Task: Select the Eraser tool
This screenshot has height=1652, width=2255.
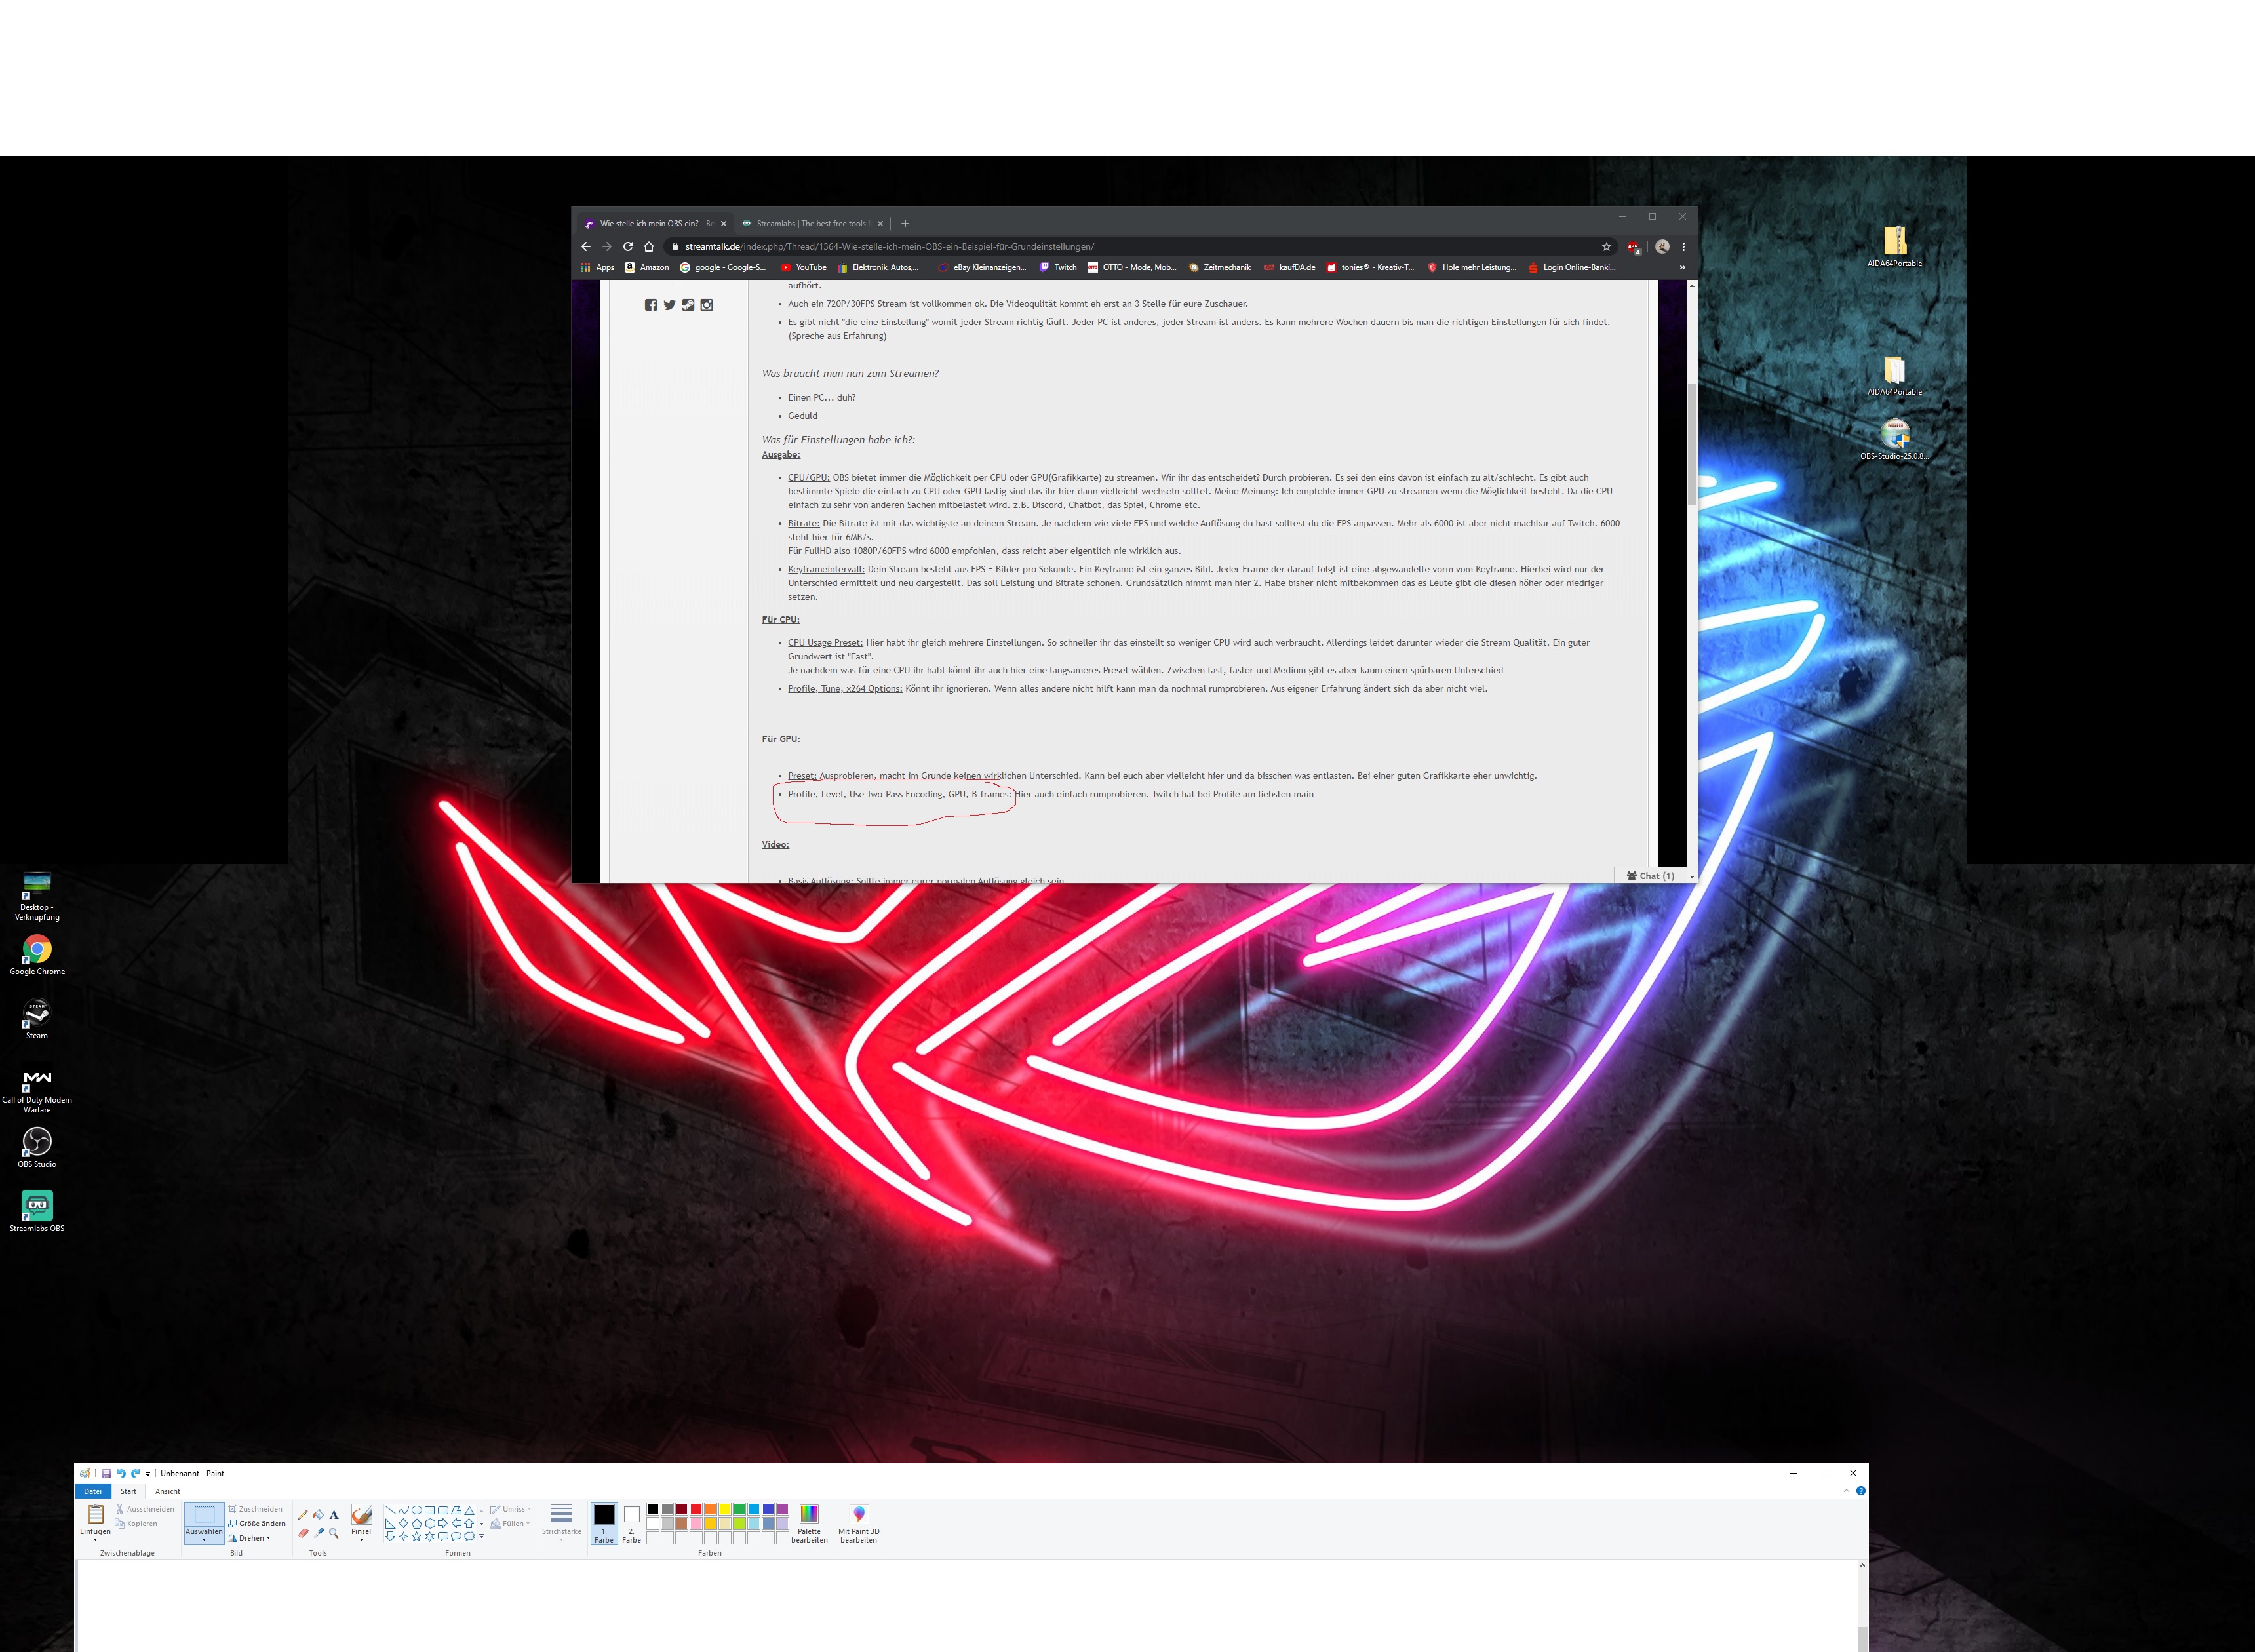Action: [x=303, y=1533]
